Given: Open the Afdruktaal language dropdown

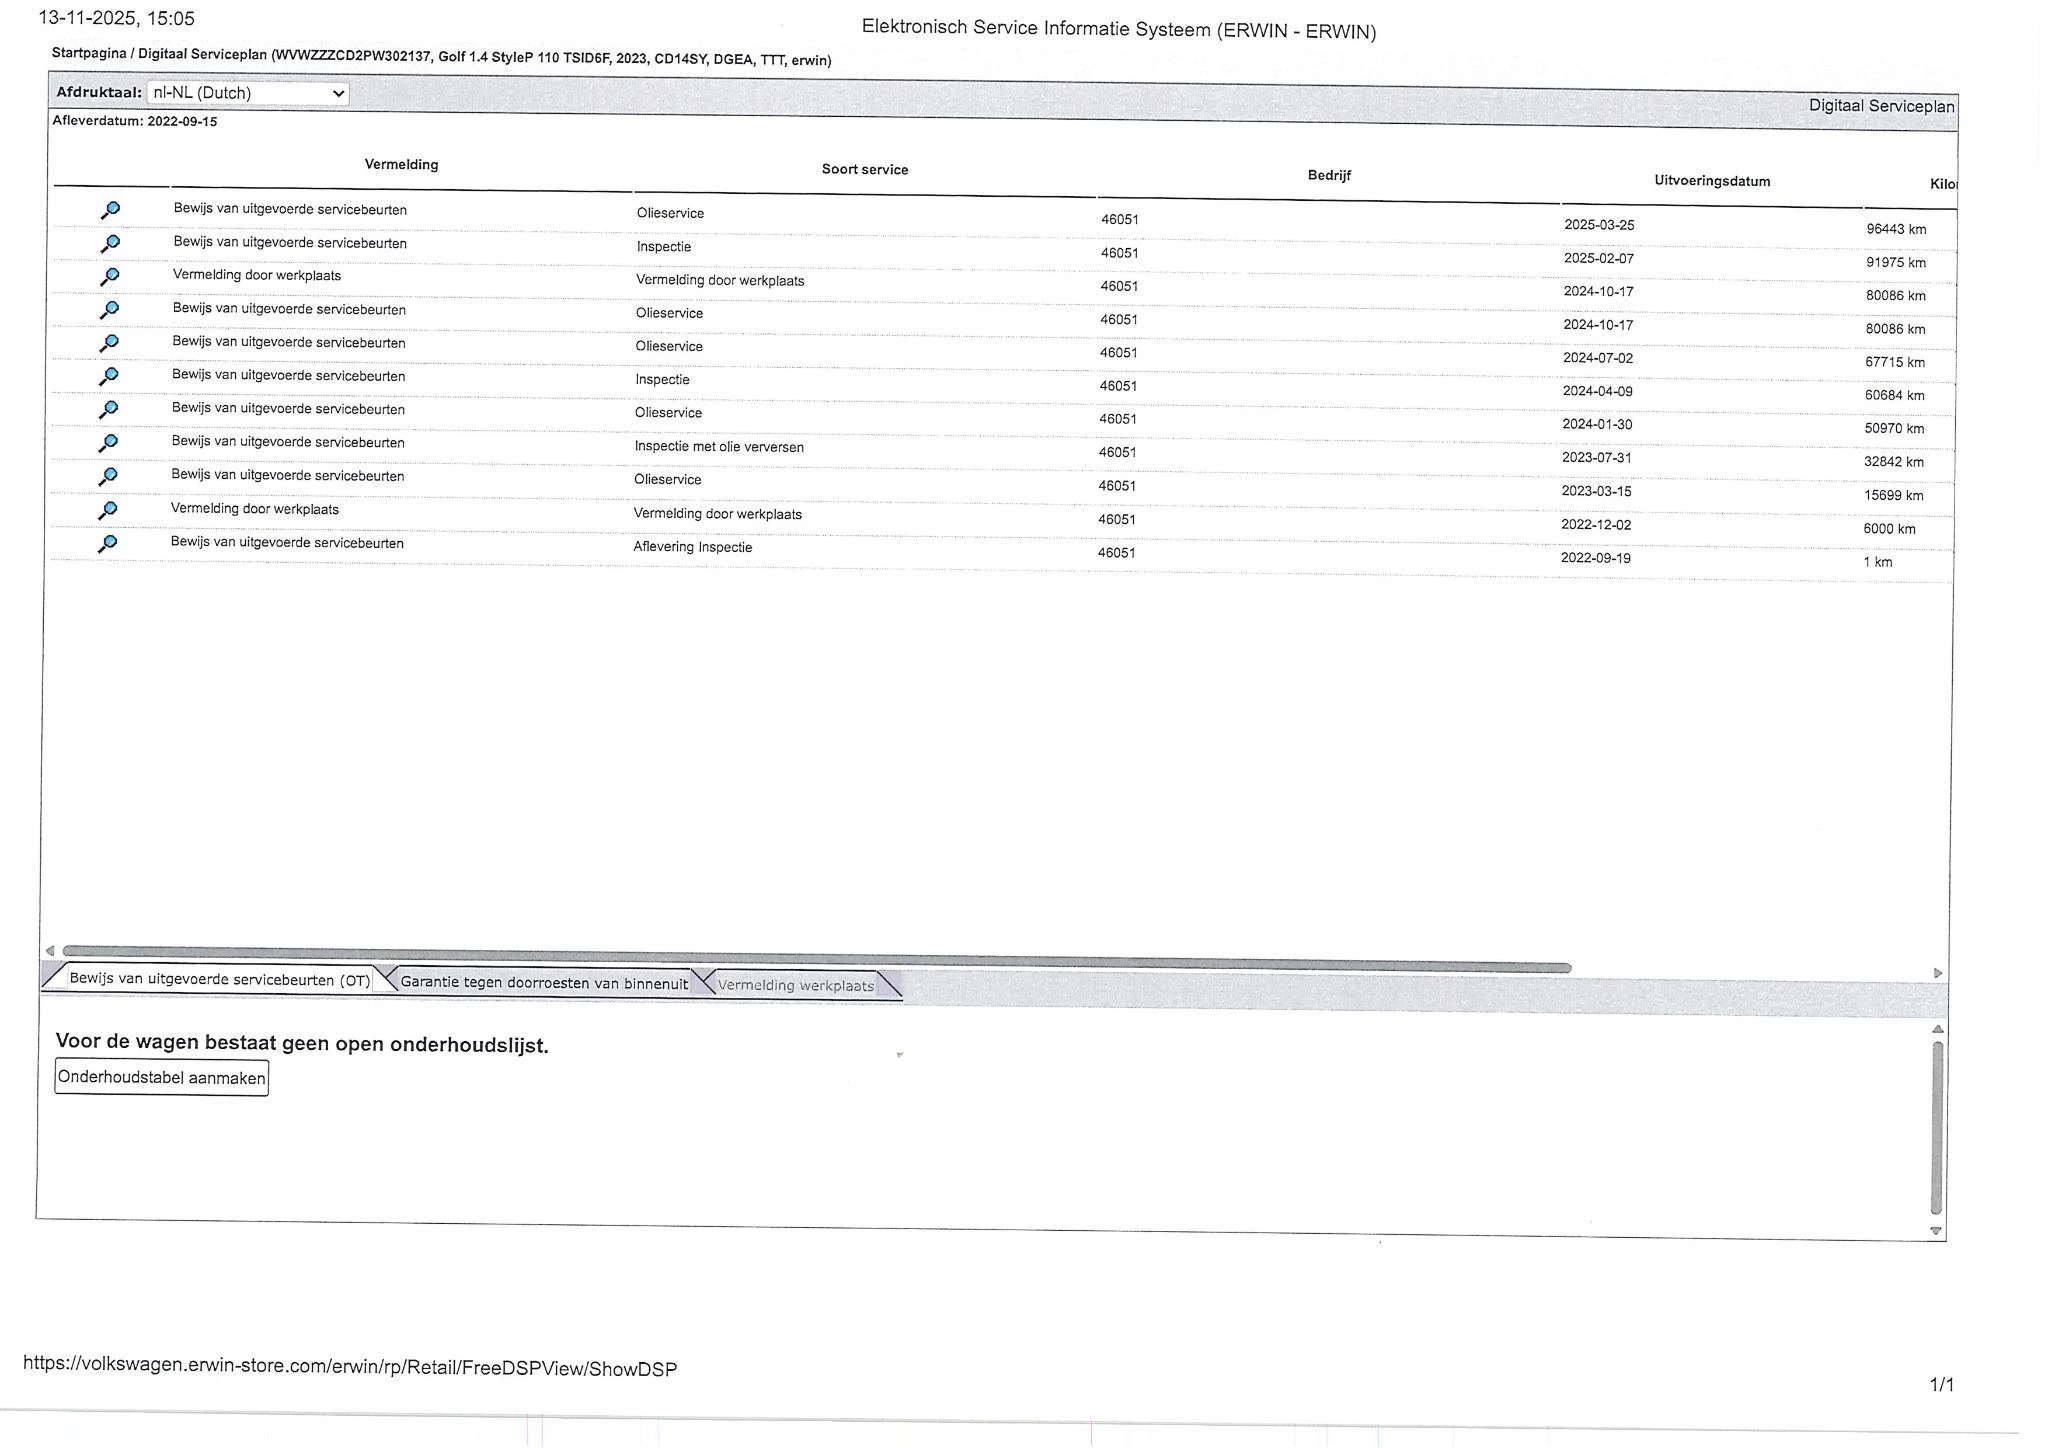Looking at the screenshot, I should (x=247, y=93).
